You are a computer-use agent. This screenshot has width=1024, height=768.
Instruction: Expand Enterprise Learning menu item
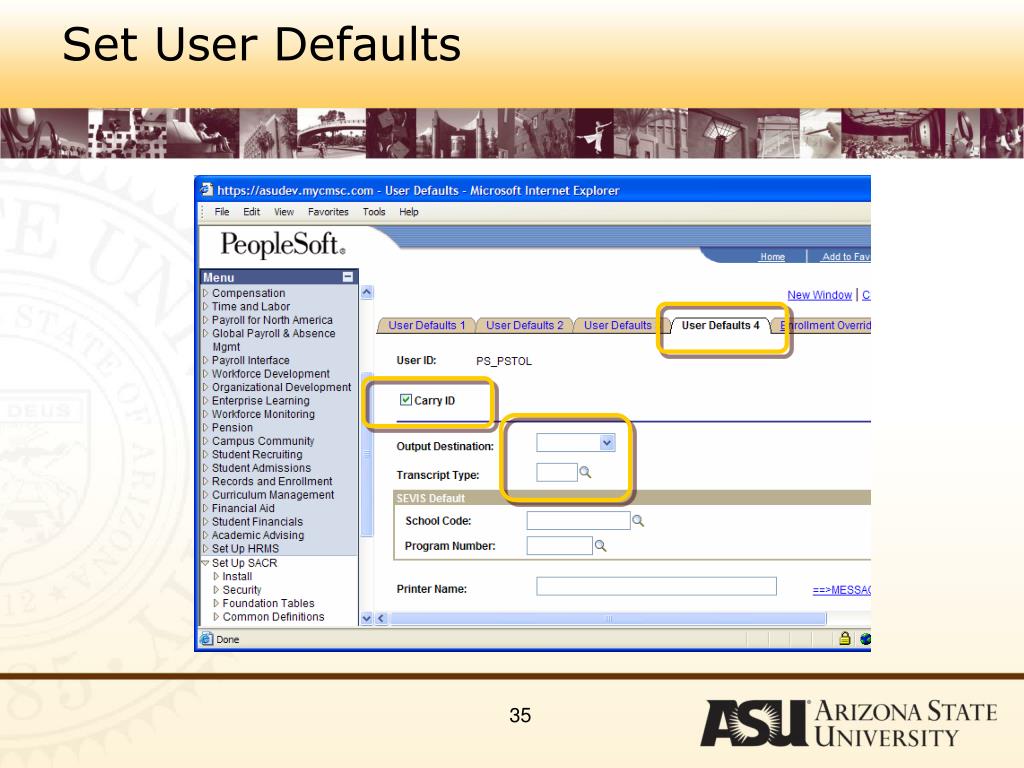coord(206,401)
